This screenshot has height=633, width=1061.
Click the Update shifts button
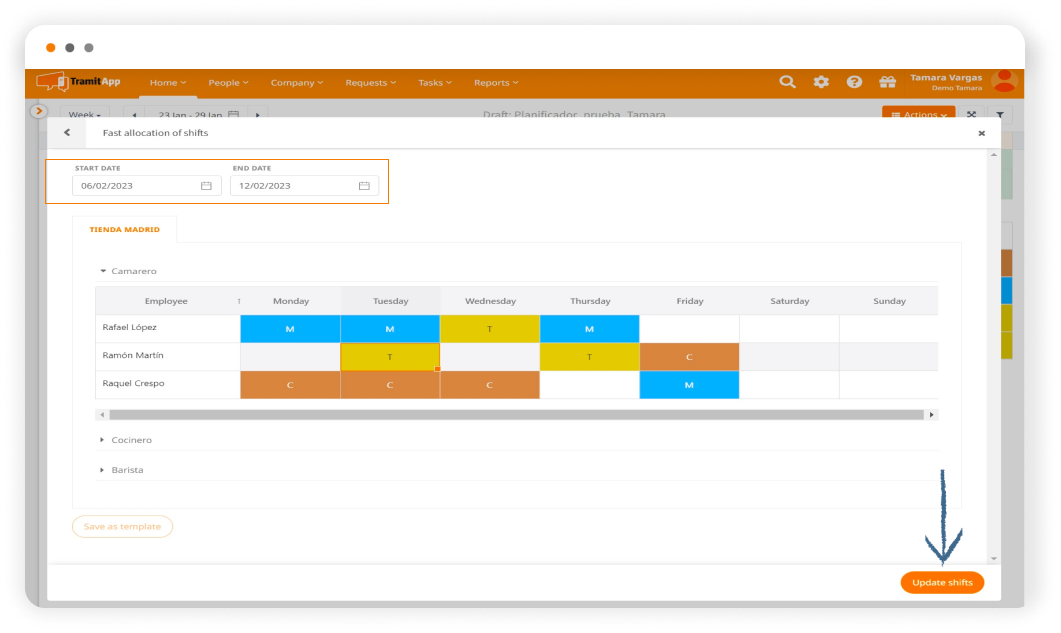pos(941,582)
